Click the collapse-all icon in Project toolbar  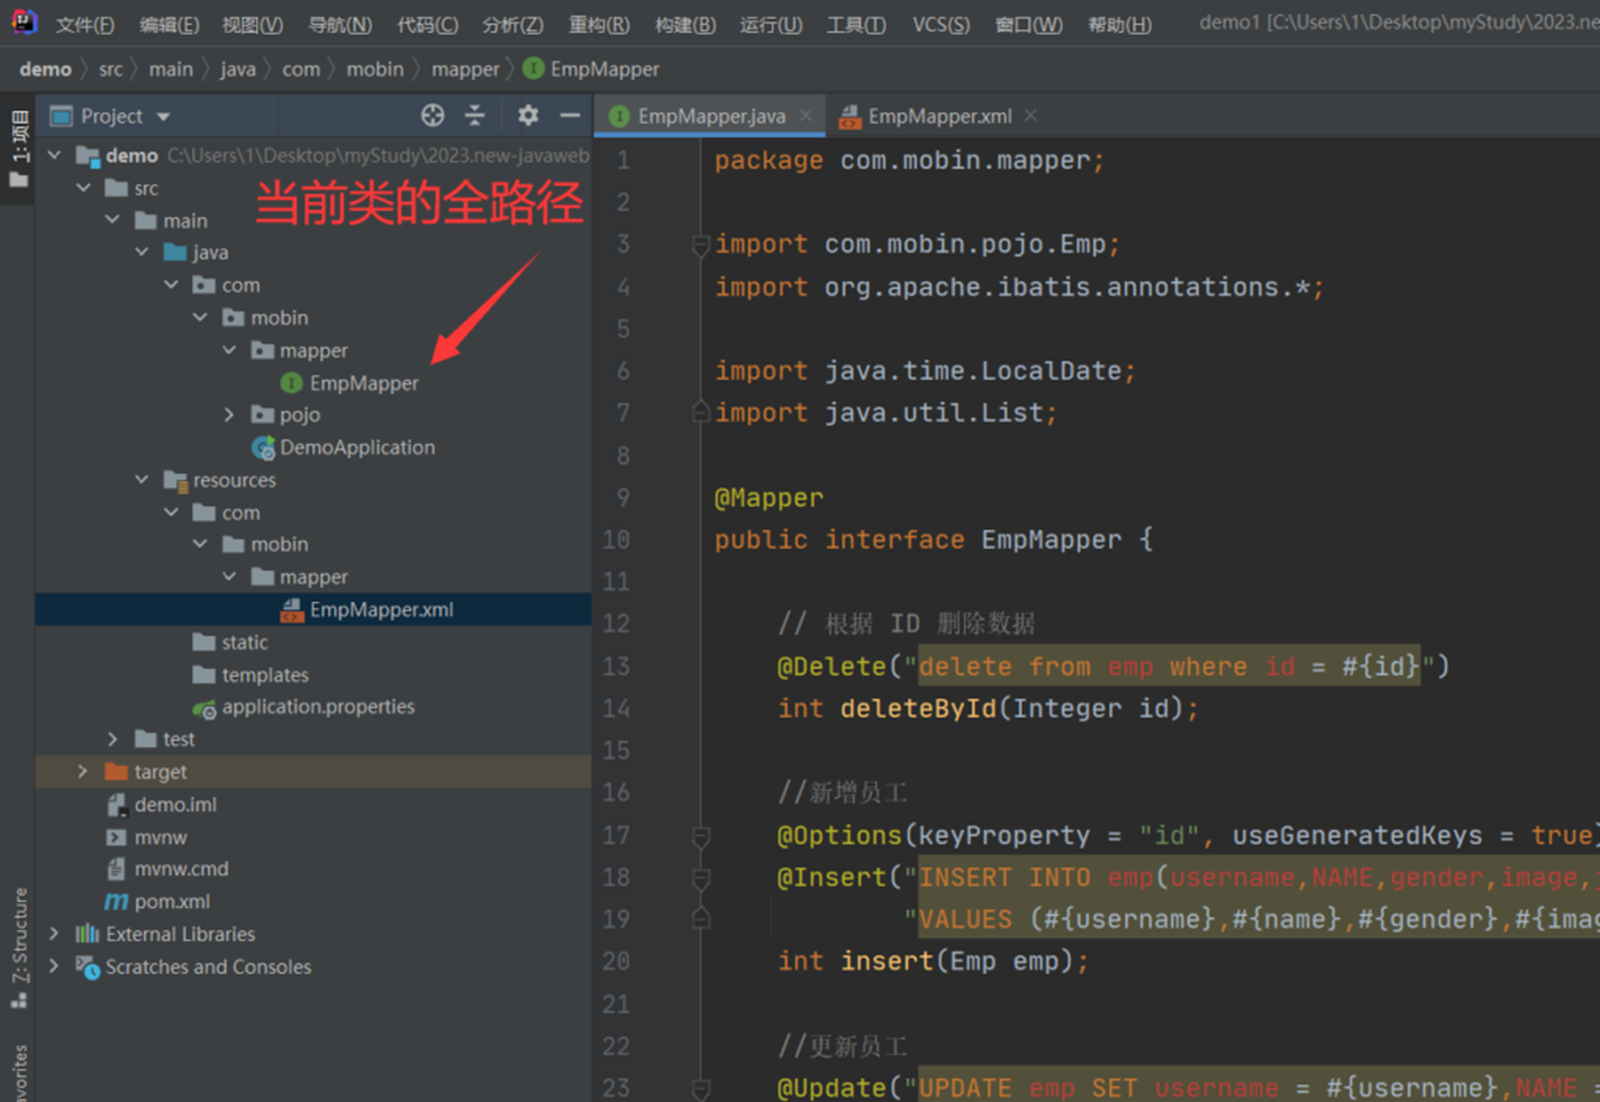475,115
